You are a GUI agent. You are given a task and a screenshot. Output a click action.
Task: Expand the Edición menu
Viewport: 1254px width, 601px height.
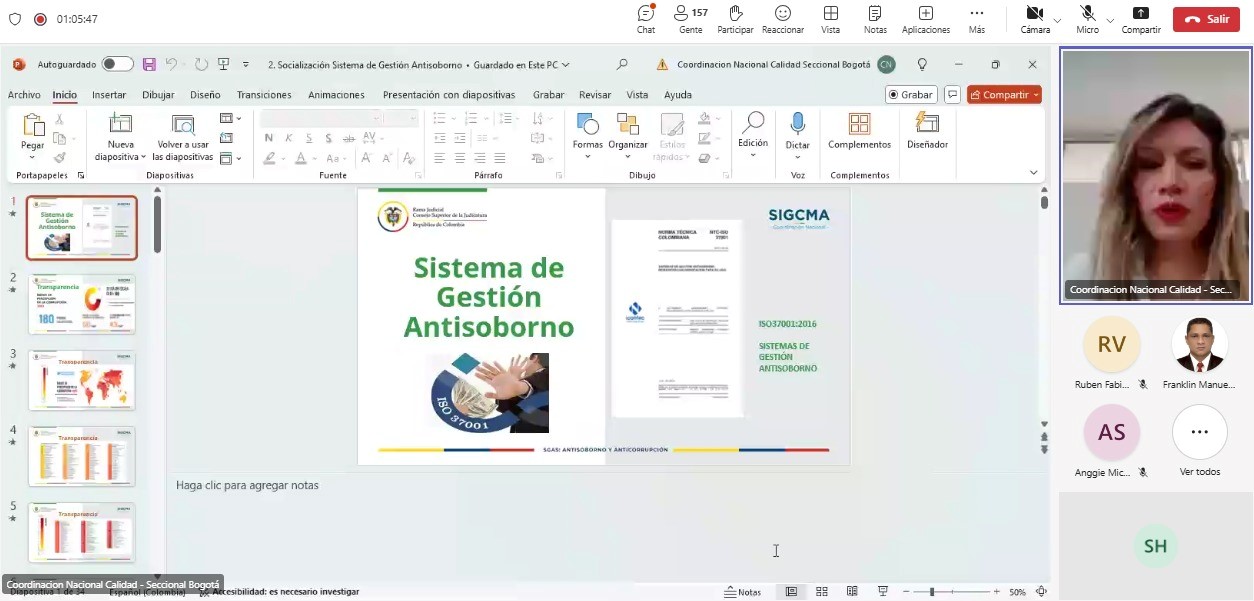pos(753,134)
